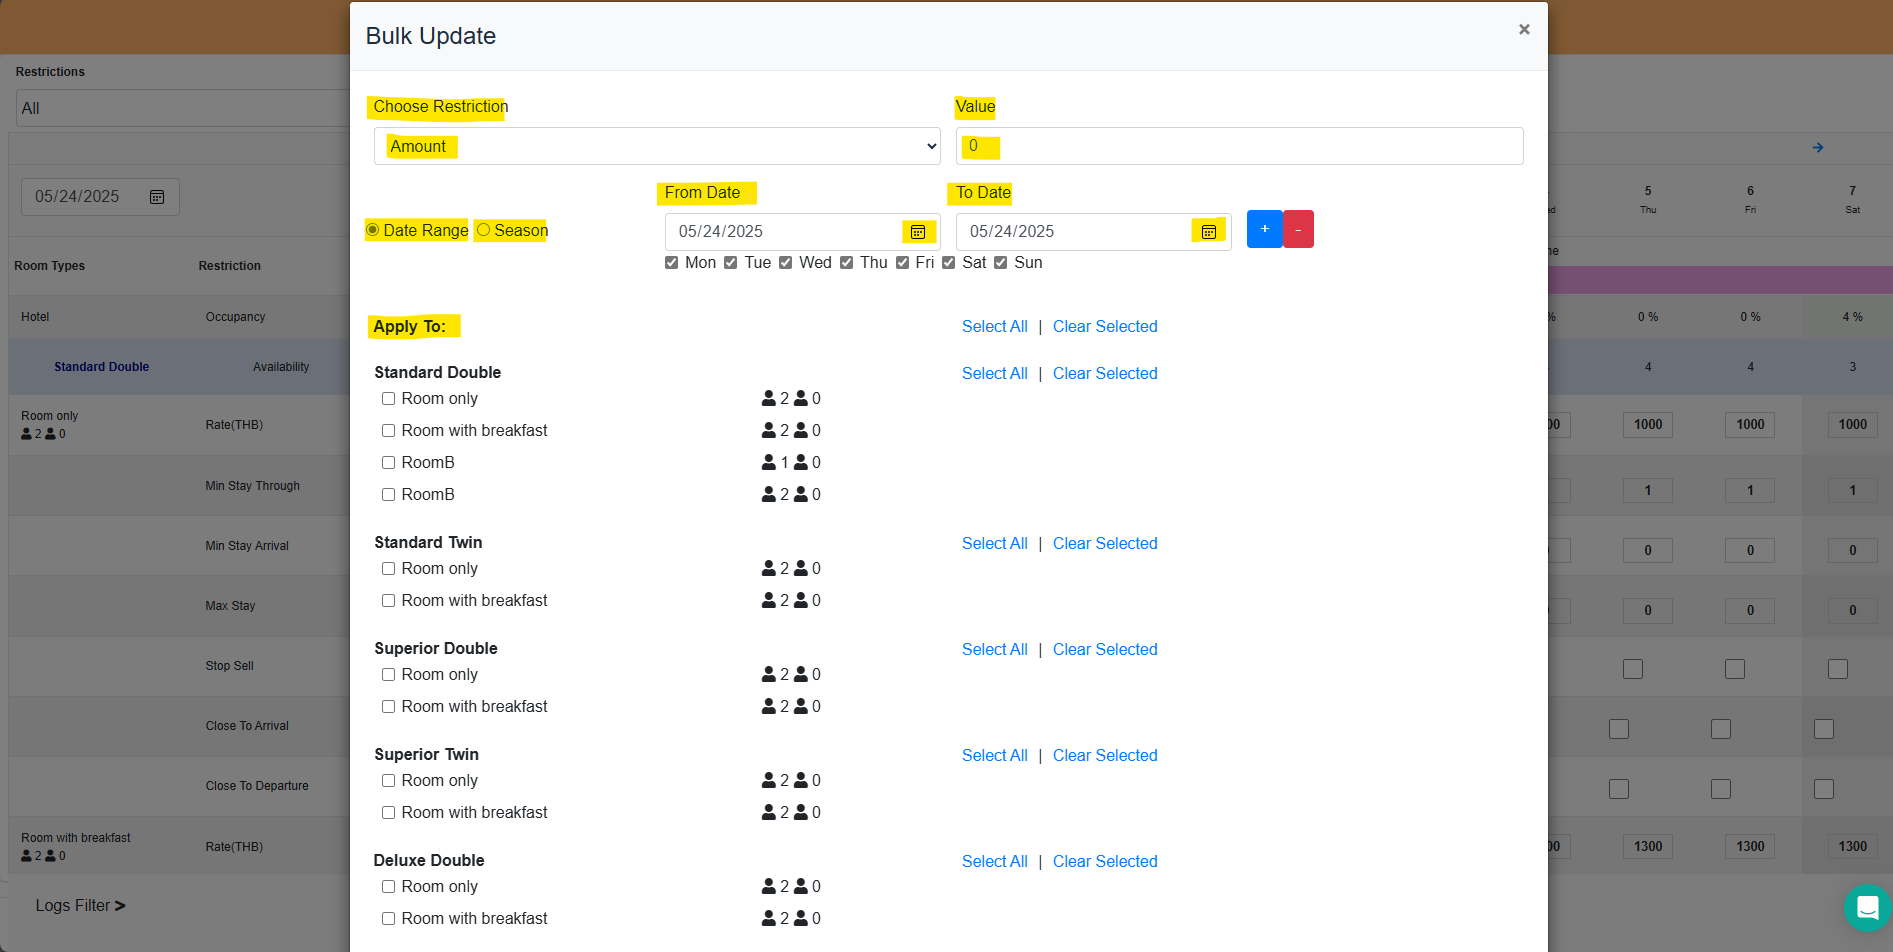Screen dimensions: 1893x952
Task: Select the Season radio button
Action: [484, 230]
